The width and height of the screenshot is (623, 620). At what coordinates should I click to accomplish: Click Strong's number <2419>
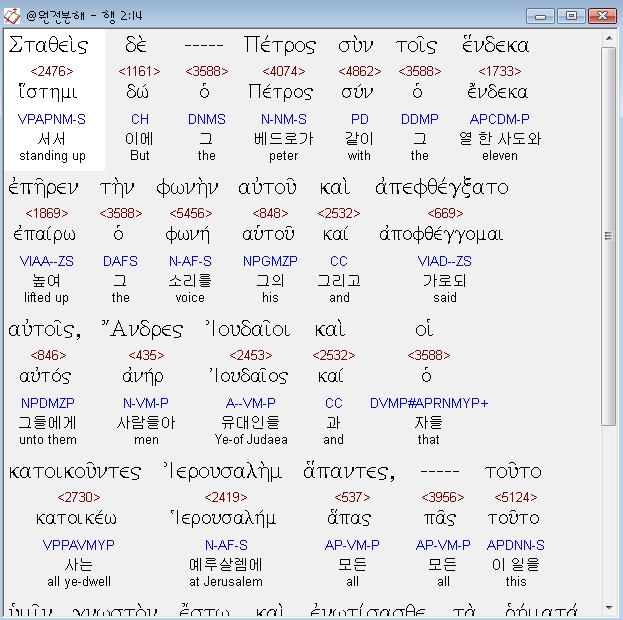point(226,497)
